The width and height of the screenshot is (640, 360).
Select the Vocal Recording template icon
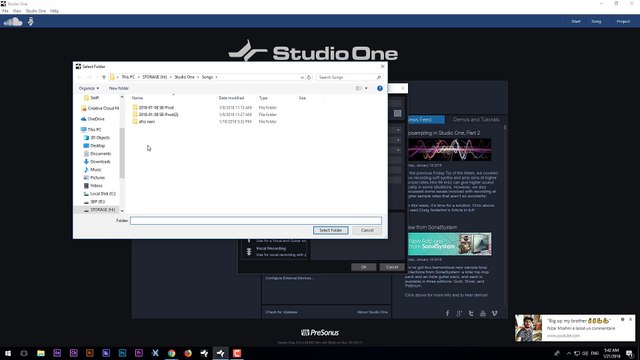coord(249,251)
